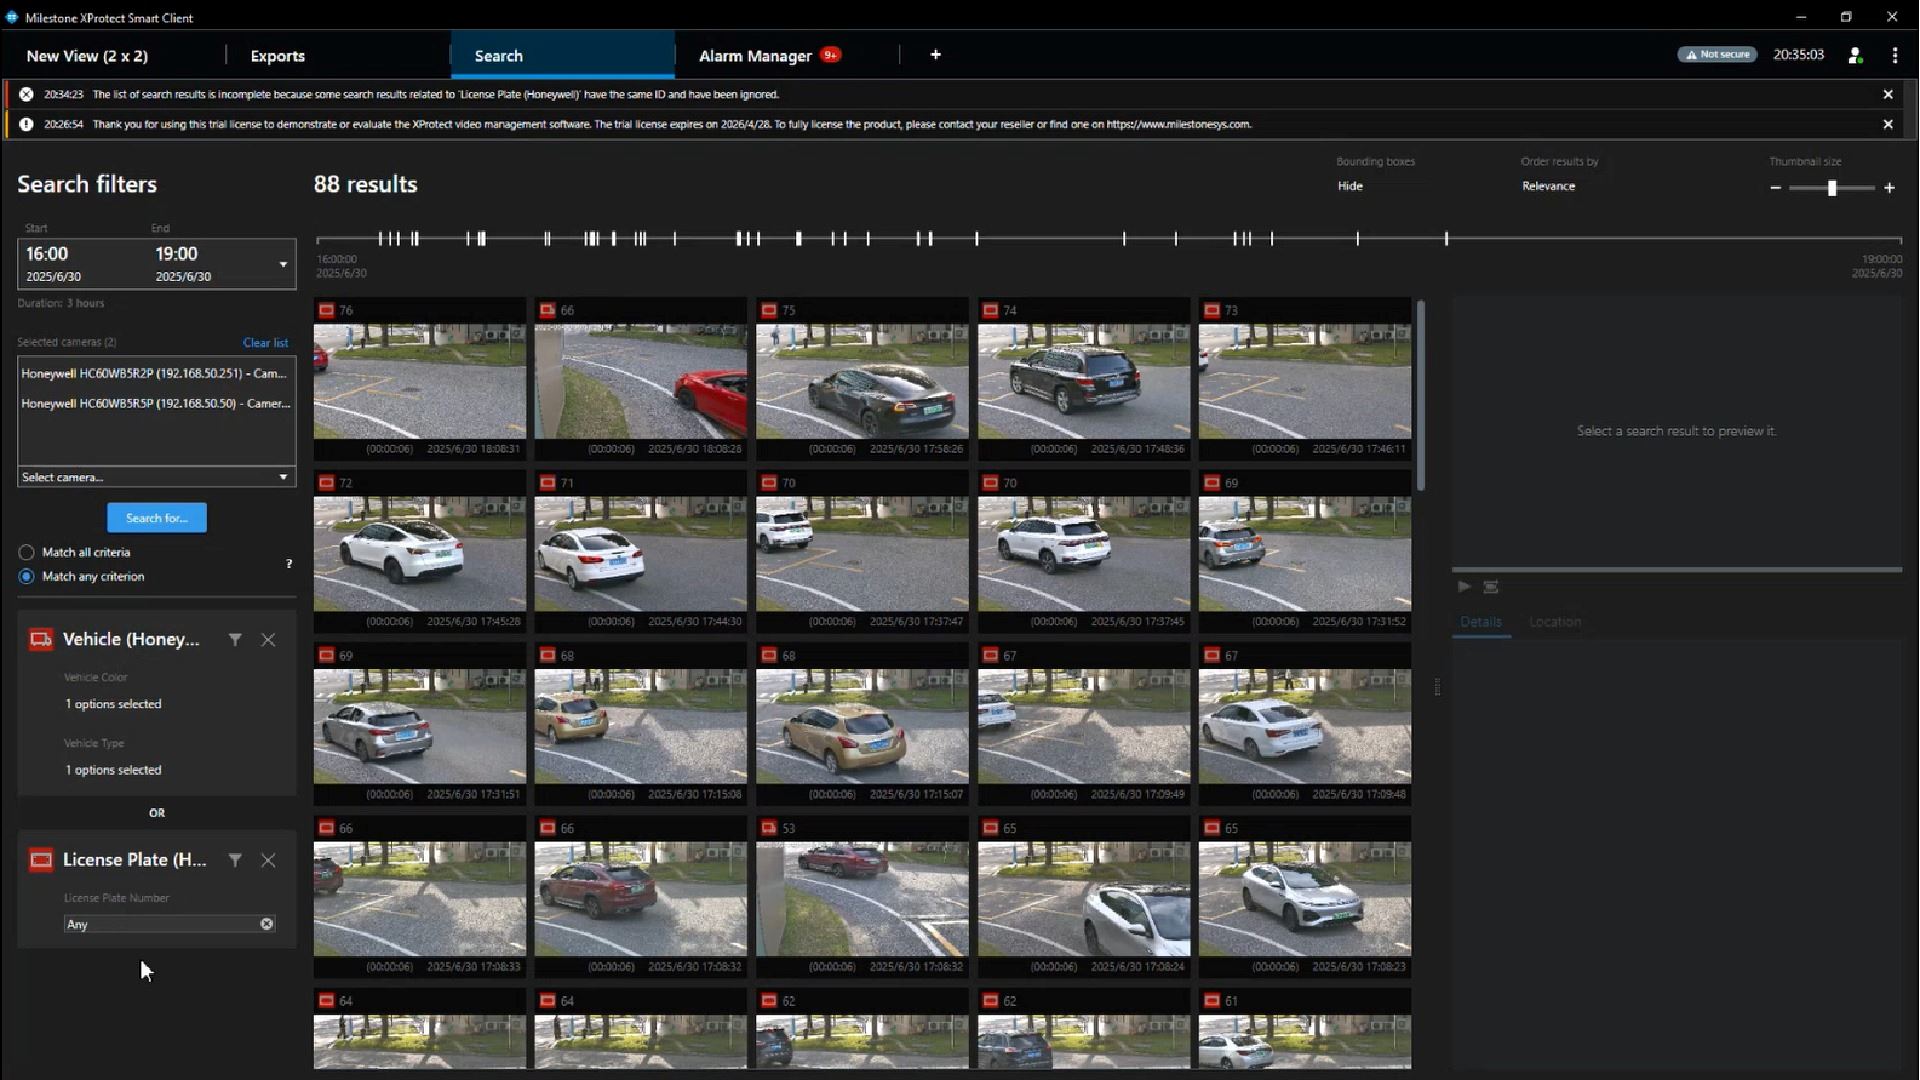Screen dimensions: 1920x1080
Task: Open Vehicle Color options selected
Action: pyautogui.click(x=113, y=704)
